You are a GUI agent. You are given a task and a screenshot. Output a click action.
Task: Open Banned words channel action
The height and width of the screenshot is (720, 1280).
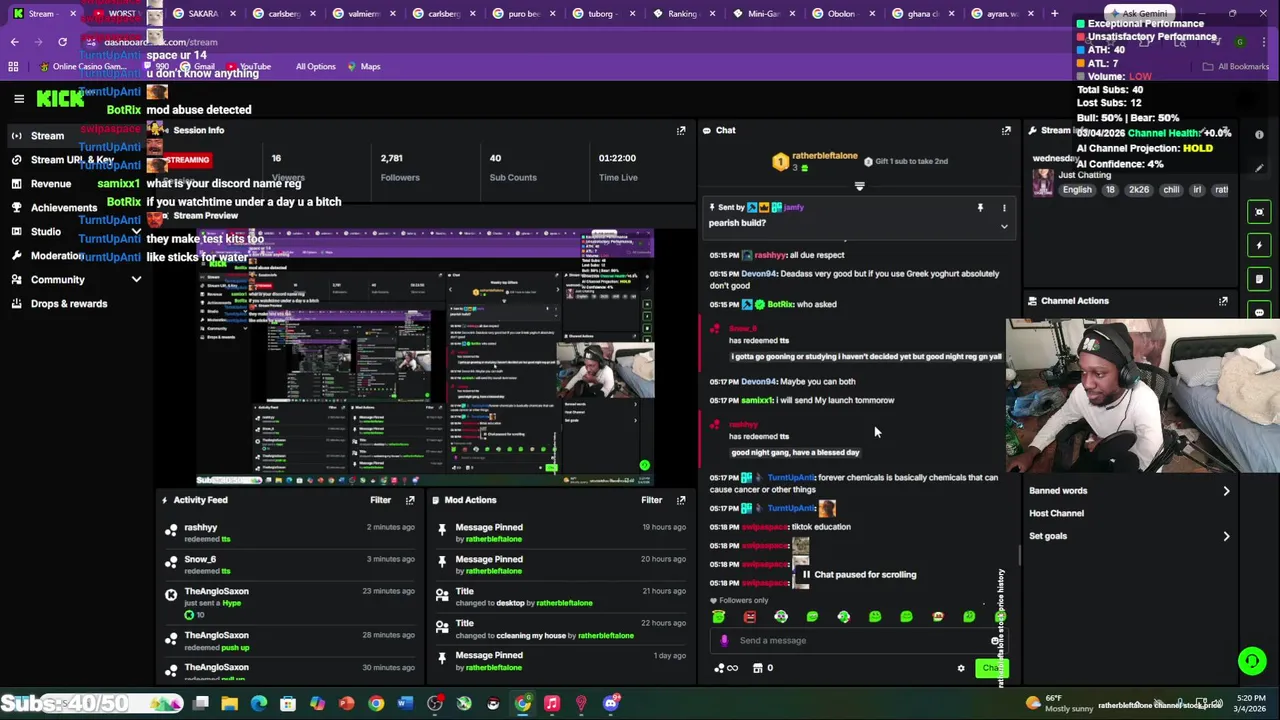[1129, 491]
